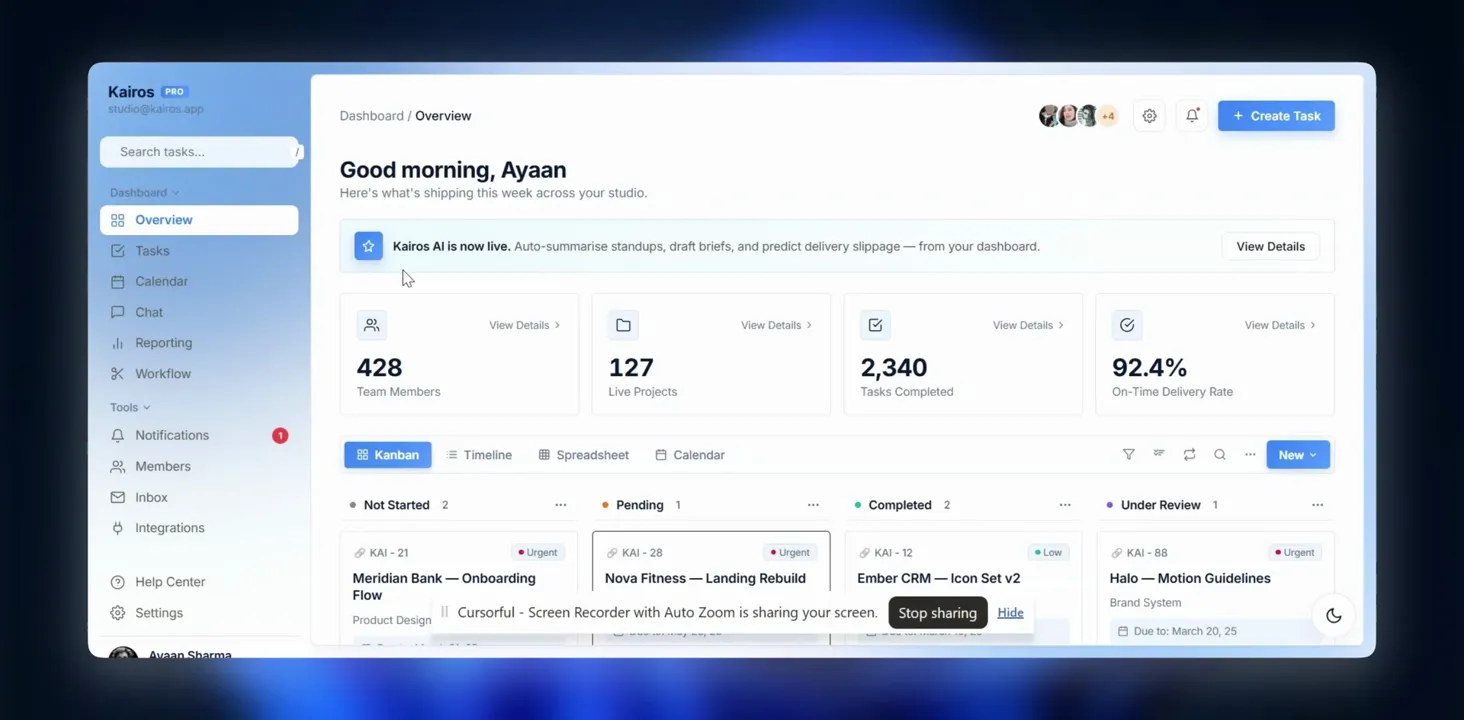Click the red notification count badge in the sidebar

point(280,436)
